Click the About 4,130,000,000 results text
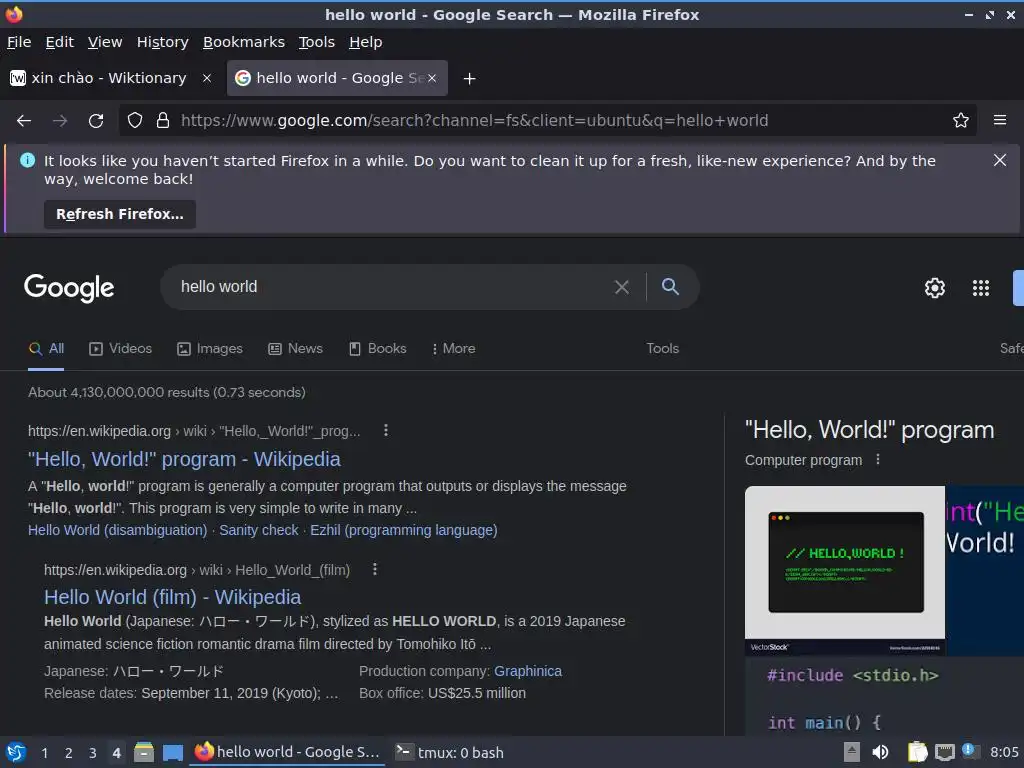The height and width of the screenshot is (768, 1024). [x=167, y=392]
